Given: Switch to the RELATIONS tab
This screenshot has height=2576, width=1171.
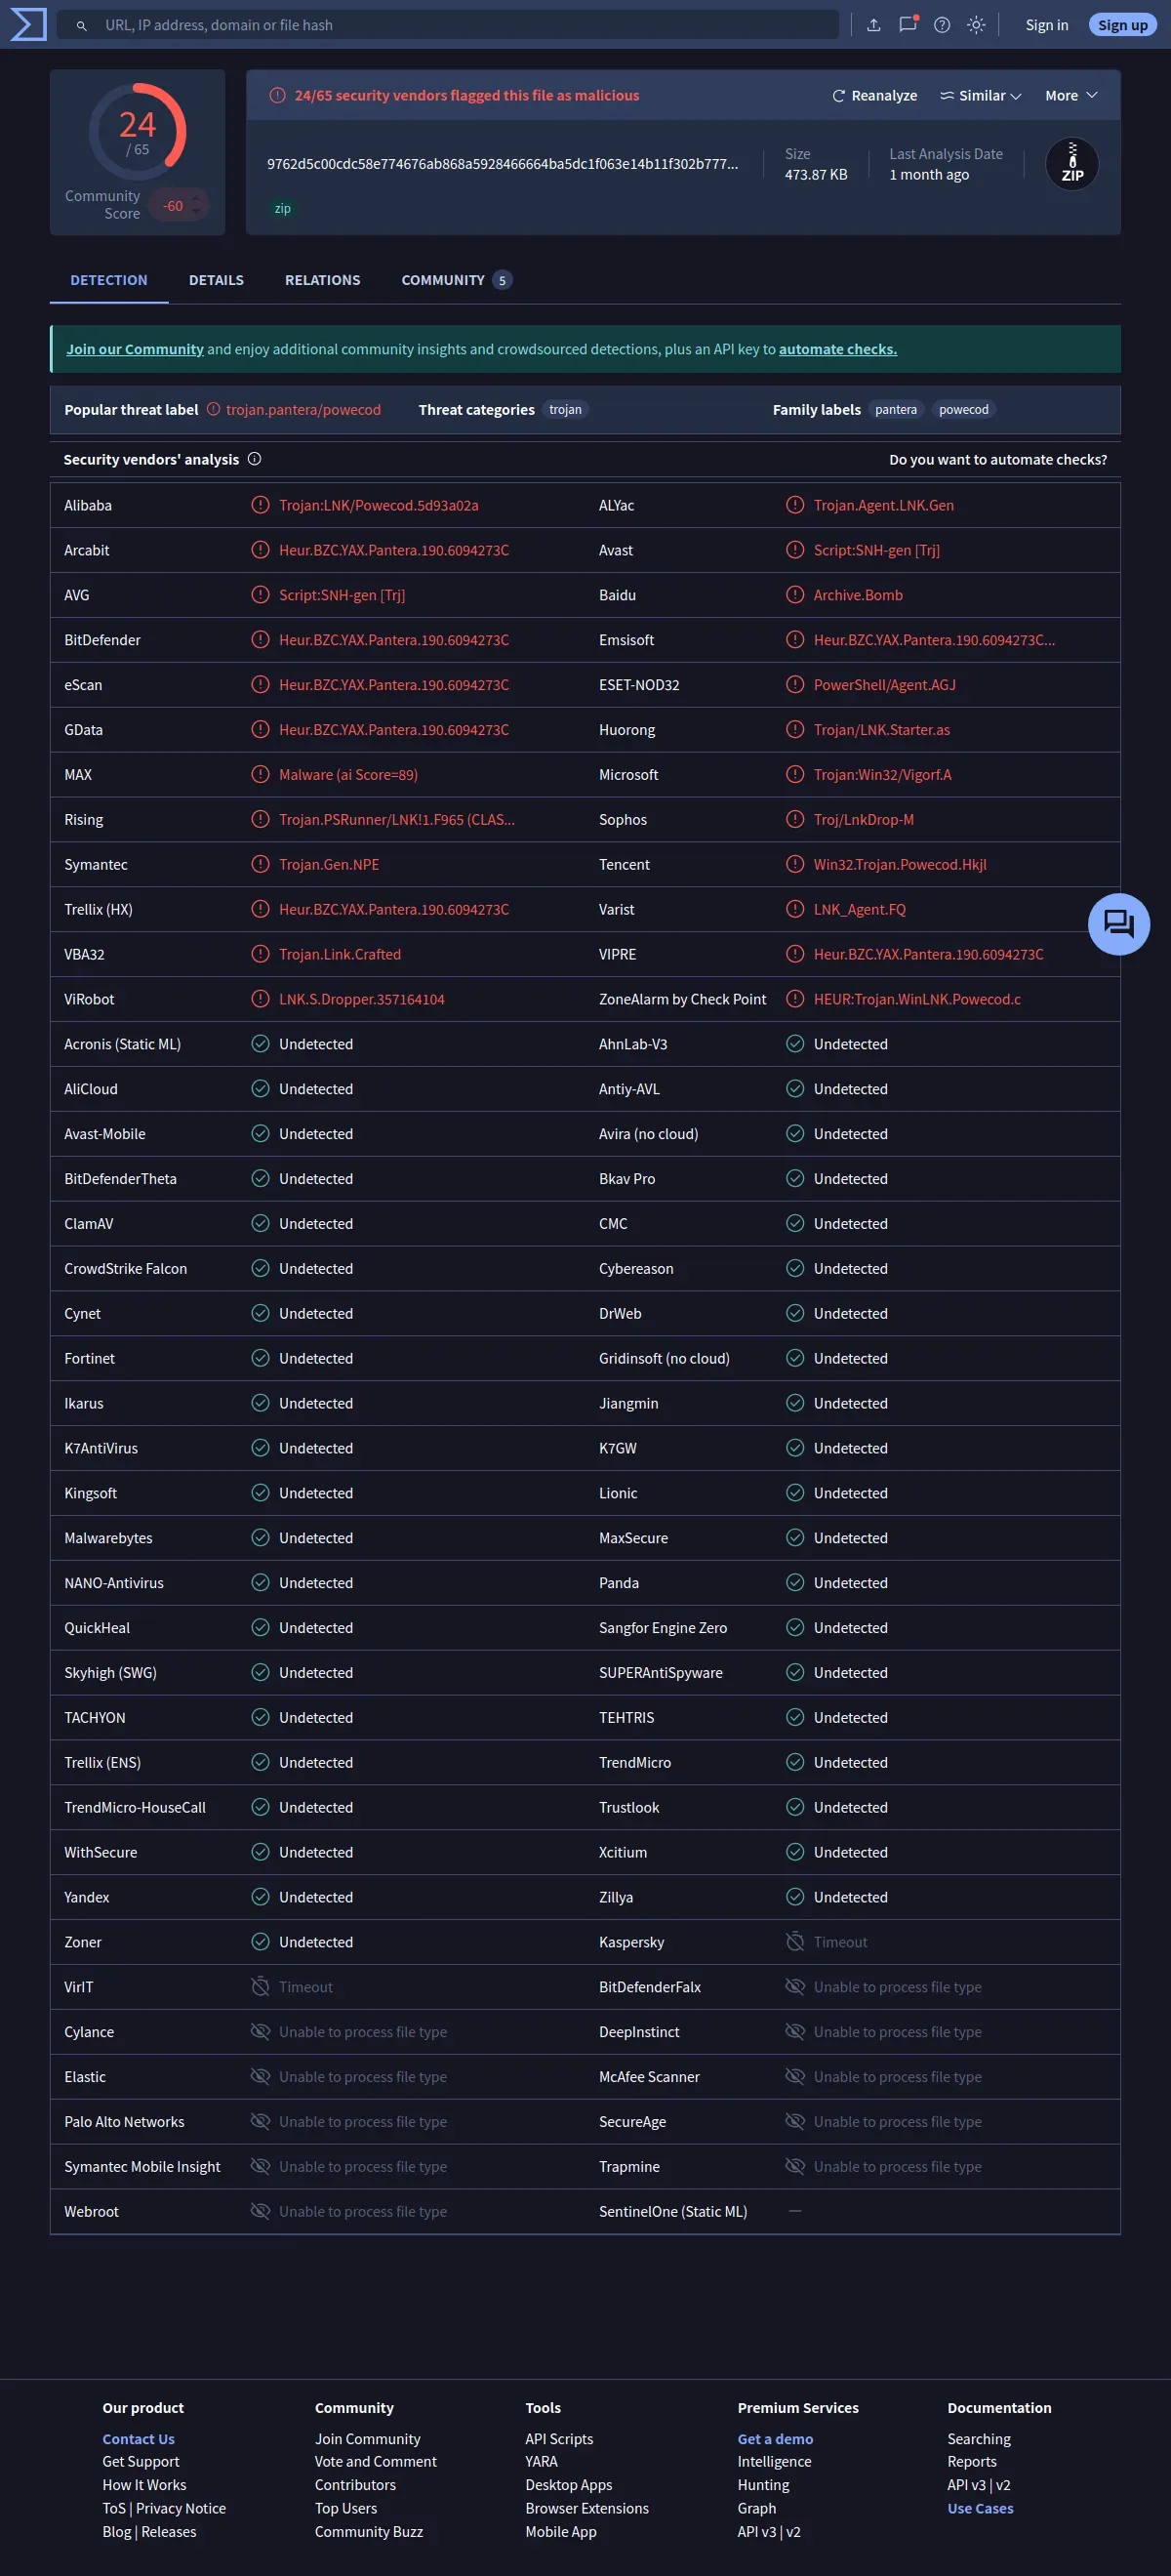Looking at the screenshot, I should [x=322, y=280].
